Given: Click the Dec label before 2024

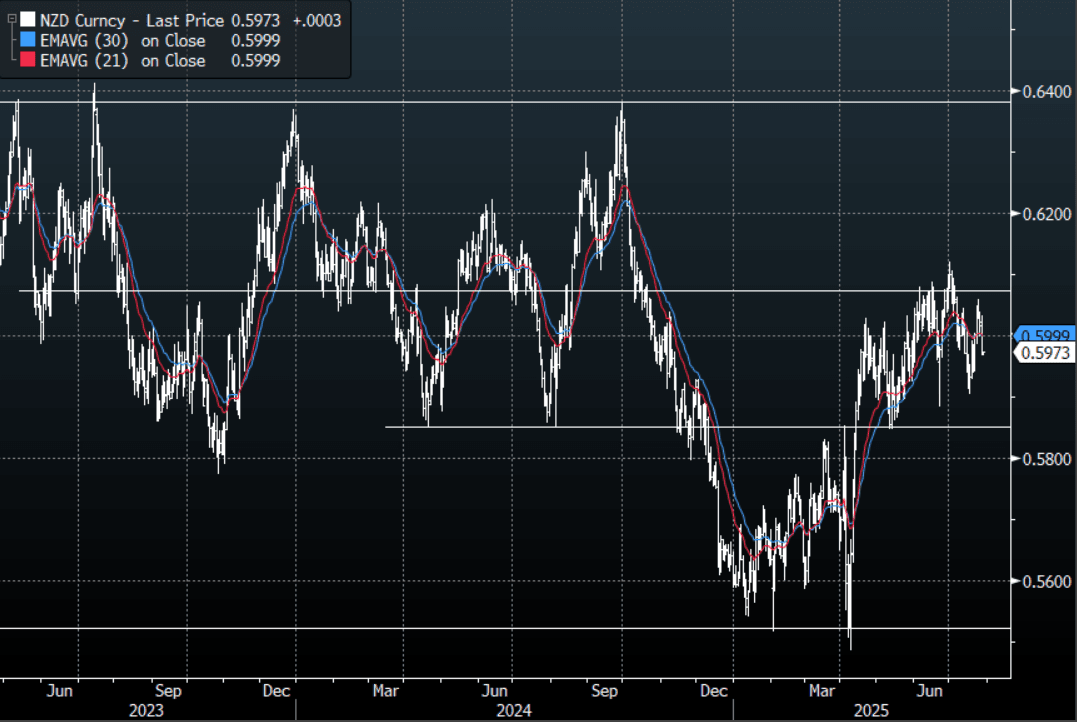Looking at the screenshot, I should point(276,690).
